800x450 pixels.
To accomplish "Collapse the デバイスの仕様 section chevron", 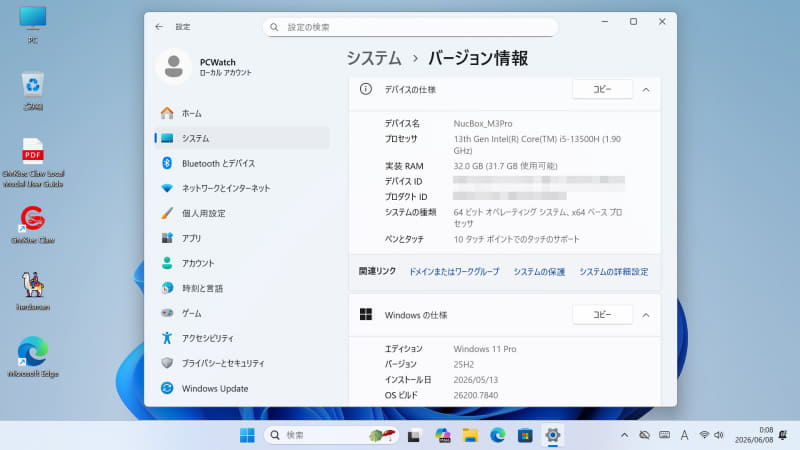I will (646, 90).
